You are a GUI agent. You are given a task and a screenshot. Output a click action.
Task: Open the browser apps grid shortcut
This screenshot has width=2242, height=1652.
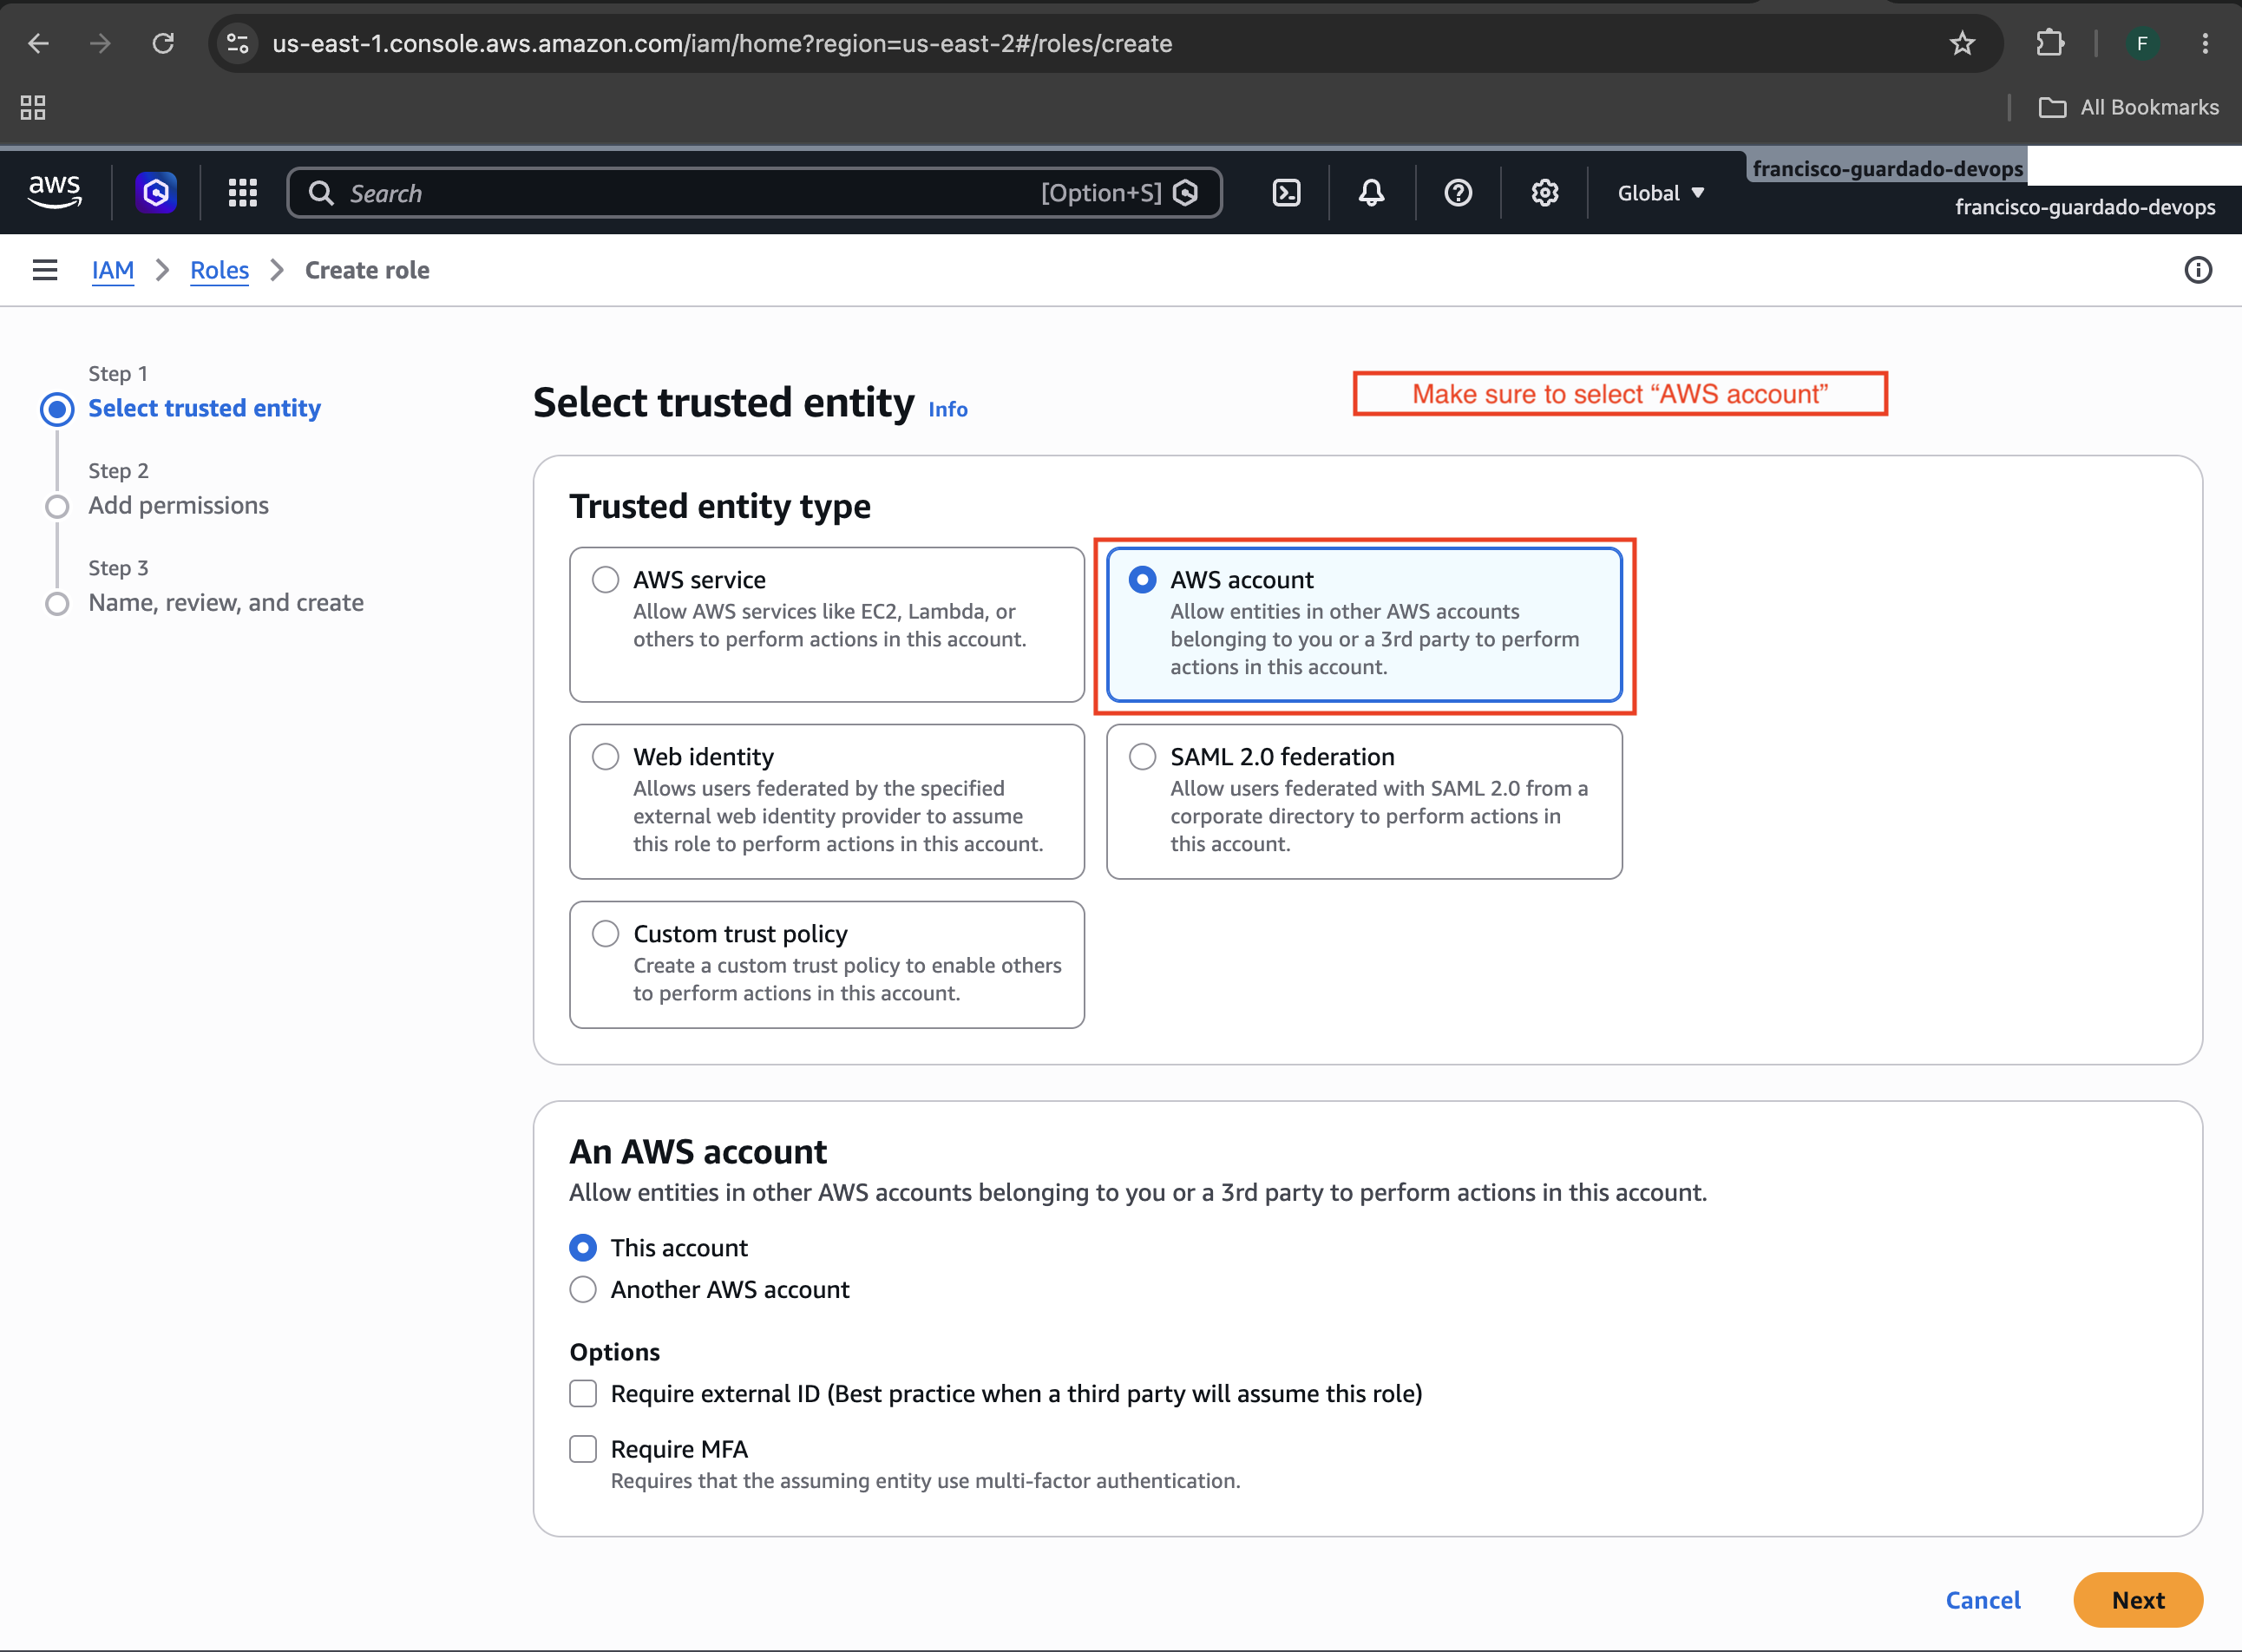[x=33, y=107]
